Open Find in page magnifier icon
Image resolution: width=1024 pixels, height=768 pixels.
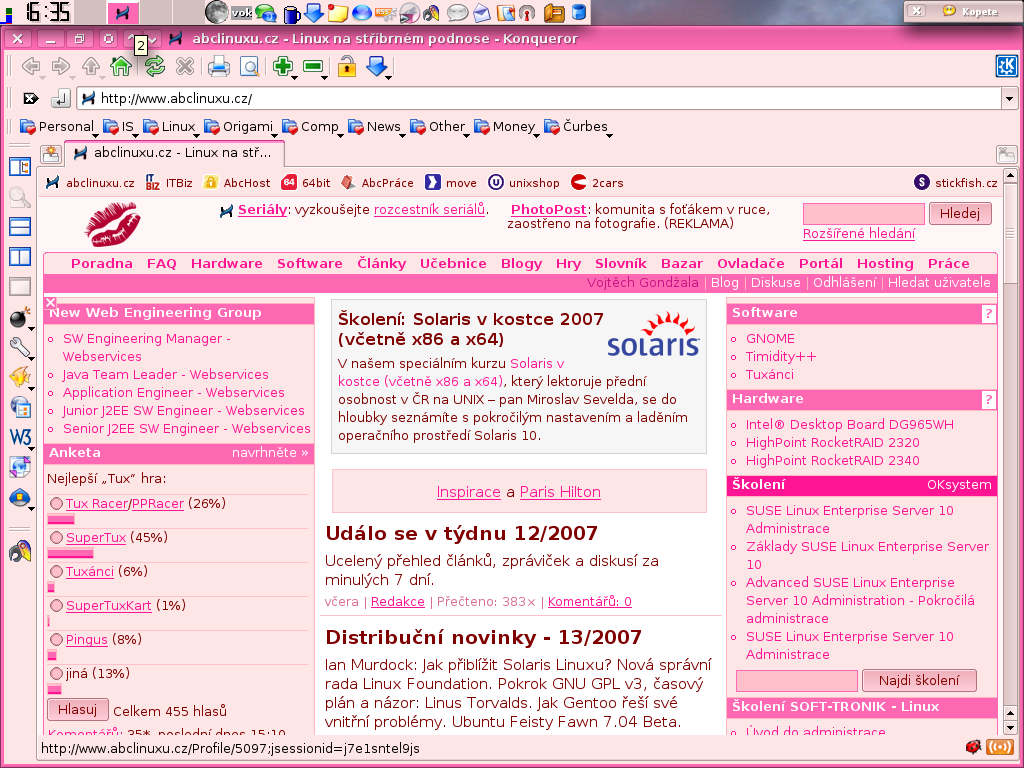pos(249,67)
